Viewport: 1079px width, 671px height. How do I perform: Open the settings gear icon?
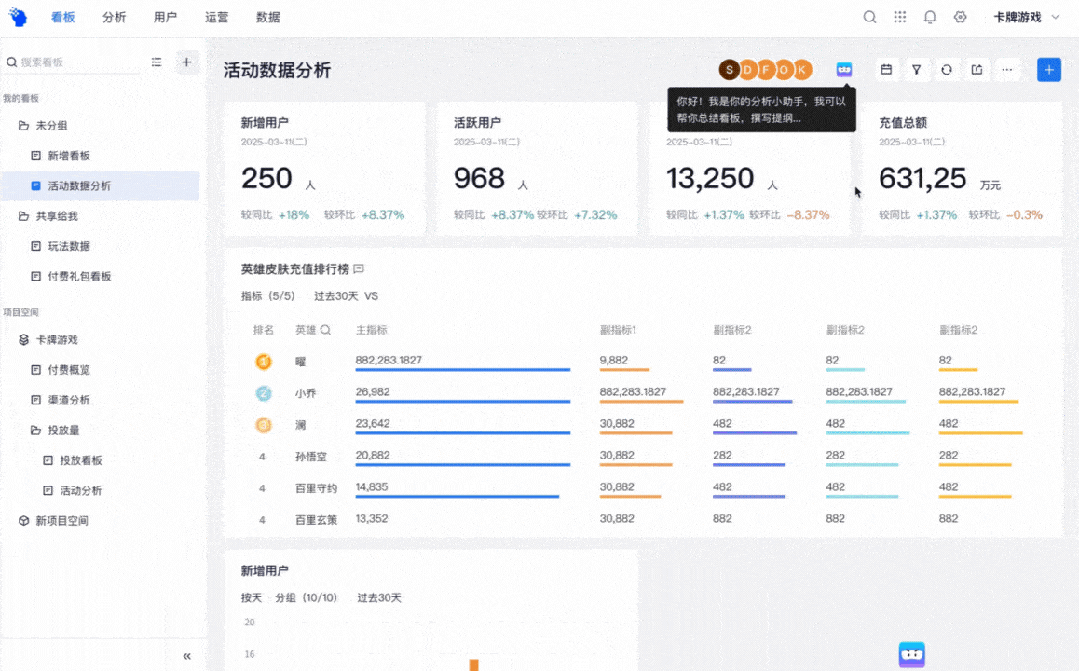pyautogui.click(x=960, y=16)
